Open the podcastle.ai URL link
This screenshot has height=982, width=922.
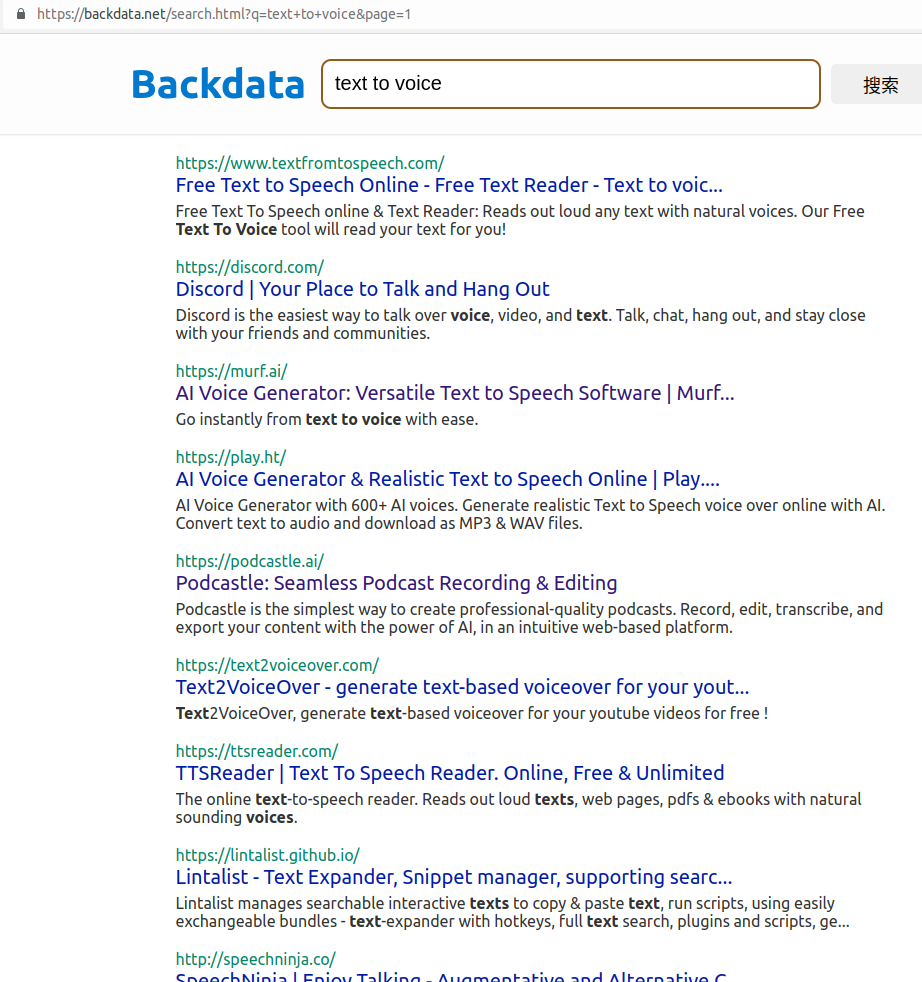pyautogui.click(x=250, y=561)
